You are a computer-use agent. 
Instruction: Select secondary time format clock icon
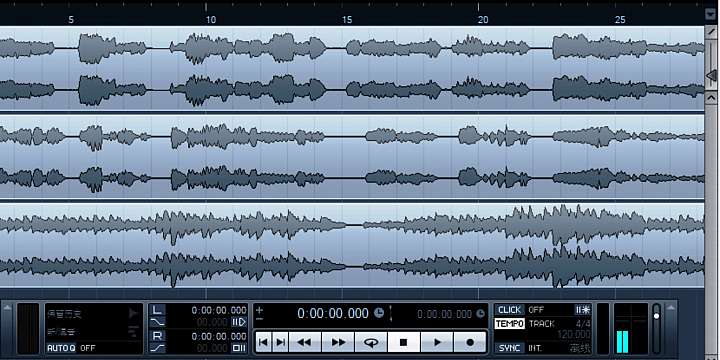481,314
